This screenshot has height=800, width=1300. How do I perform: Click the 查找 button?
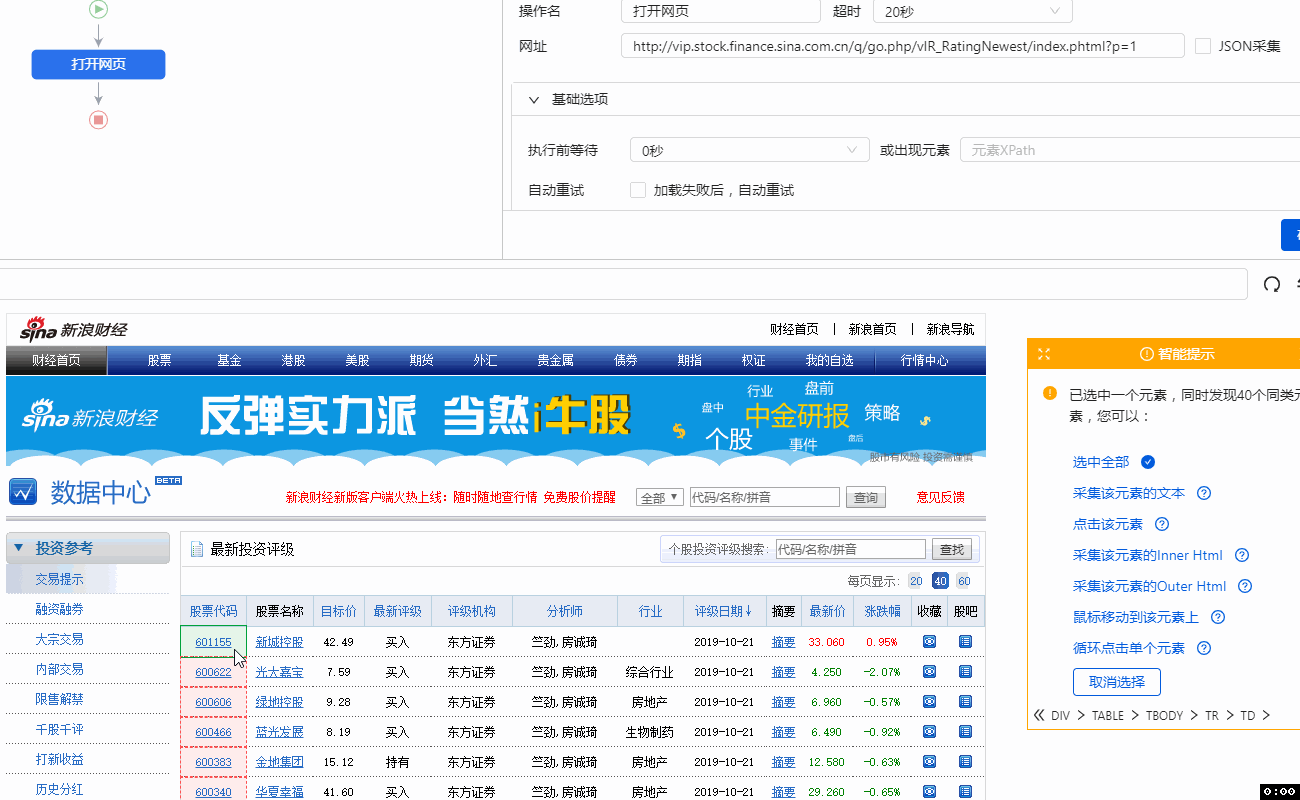(x=951, y=549)
